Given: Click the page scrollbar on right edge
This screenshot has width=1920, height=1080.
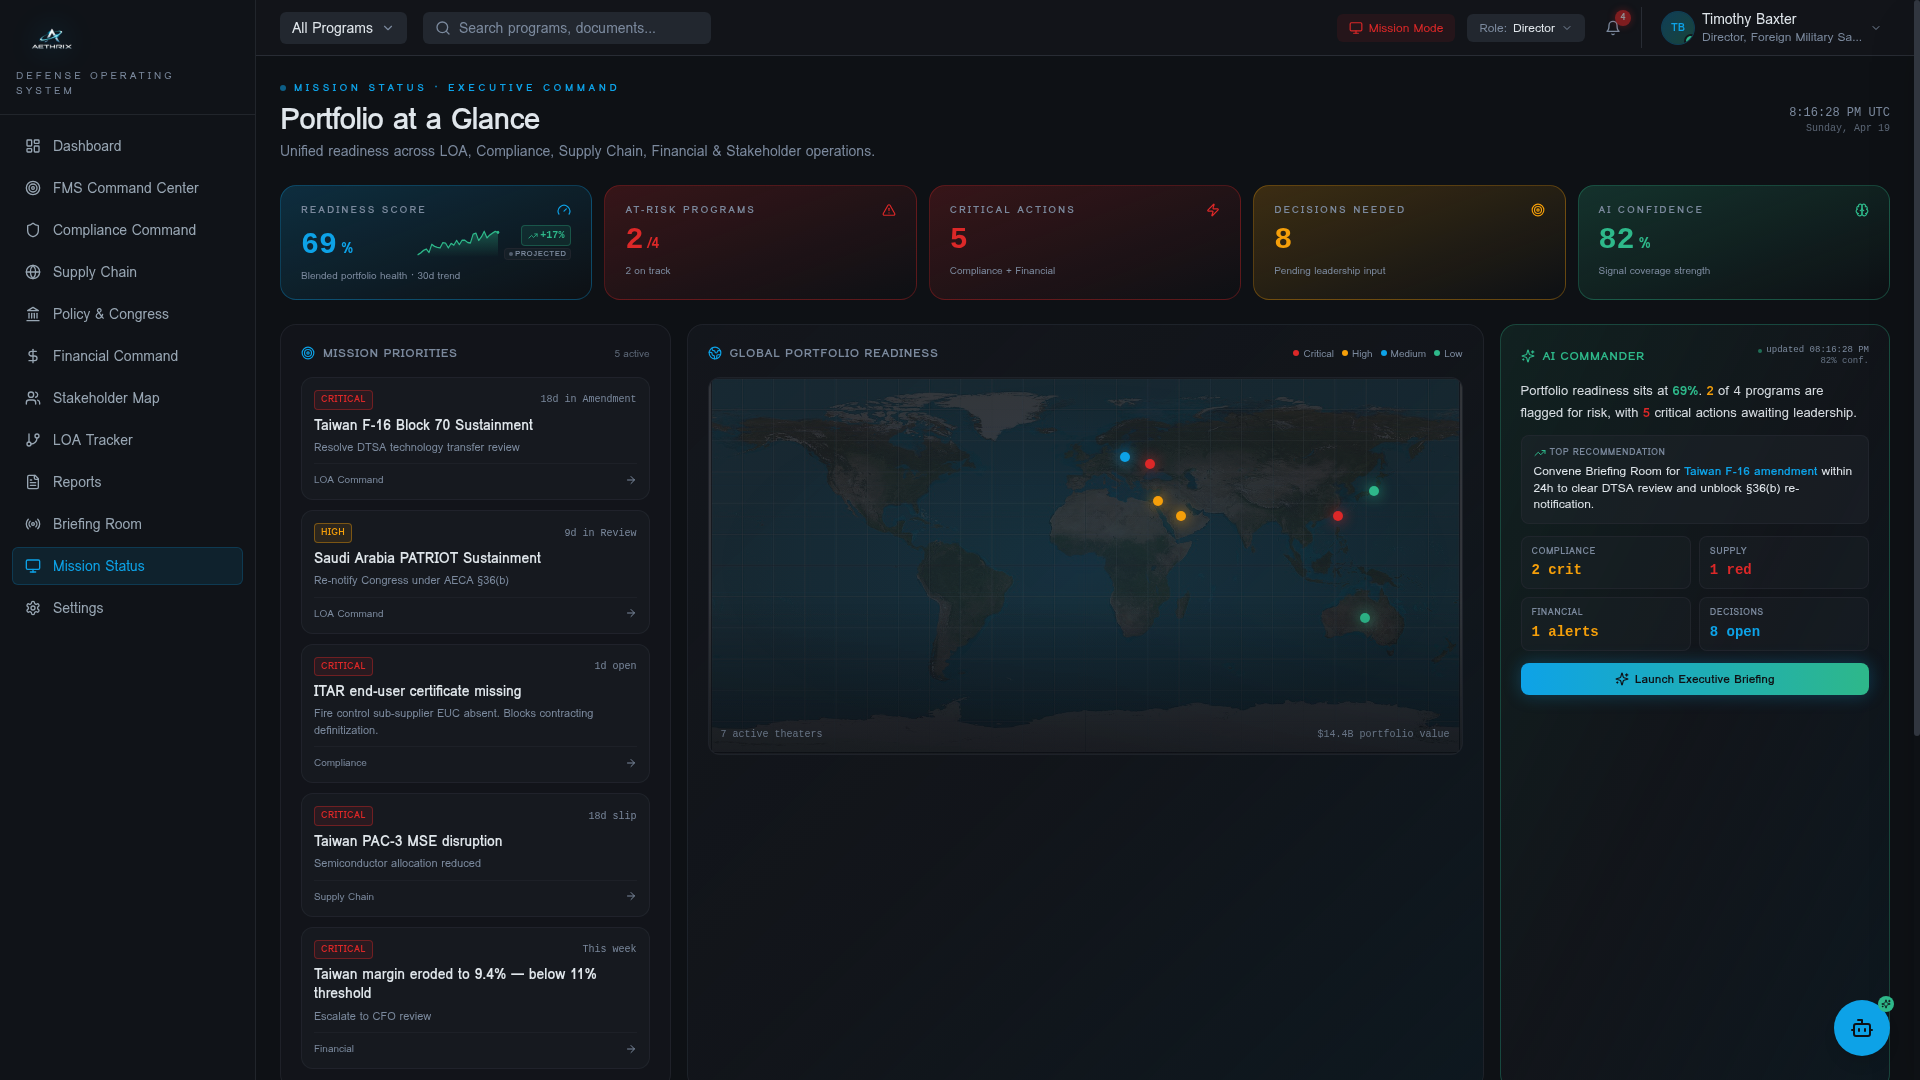Looking at the screenshot, I should click(x=1915, y=368).
